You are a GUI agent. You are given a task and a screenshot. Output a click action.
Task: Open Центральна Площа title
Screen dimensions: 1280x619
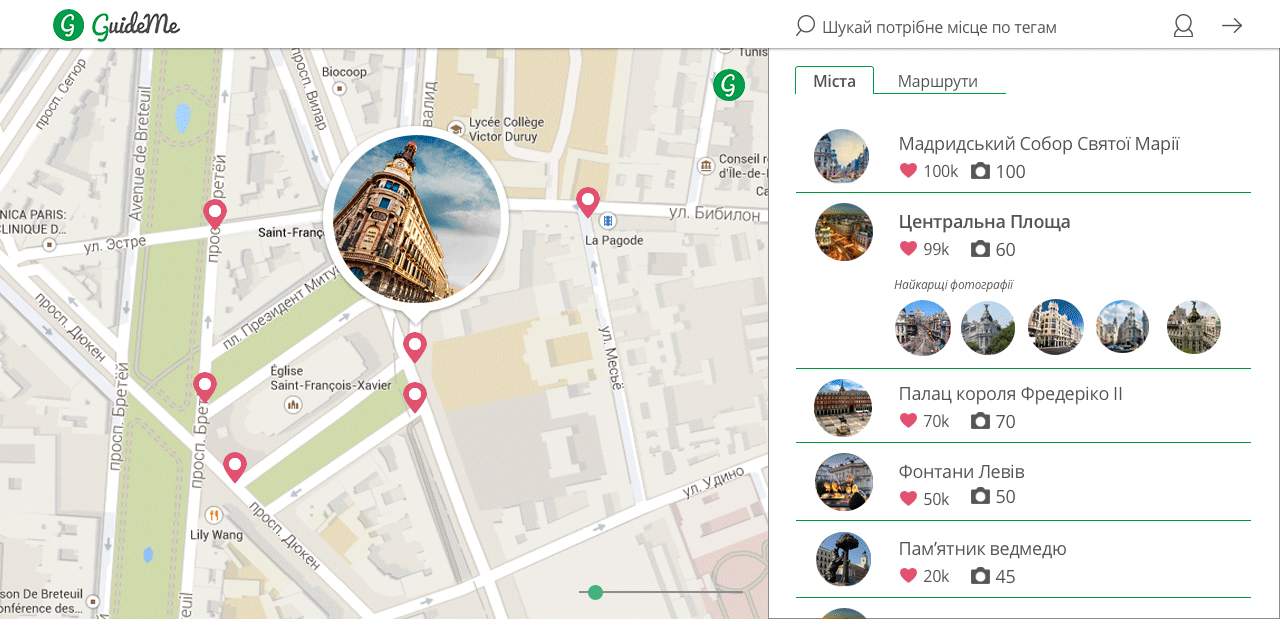tap(984, 222)
